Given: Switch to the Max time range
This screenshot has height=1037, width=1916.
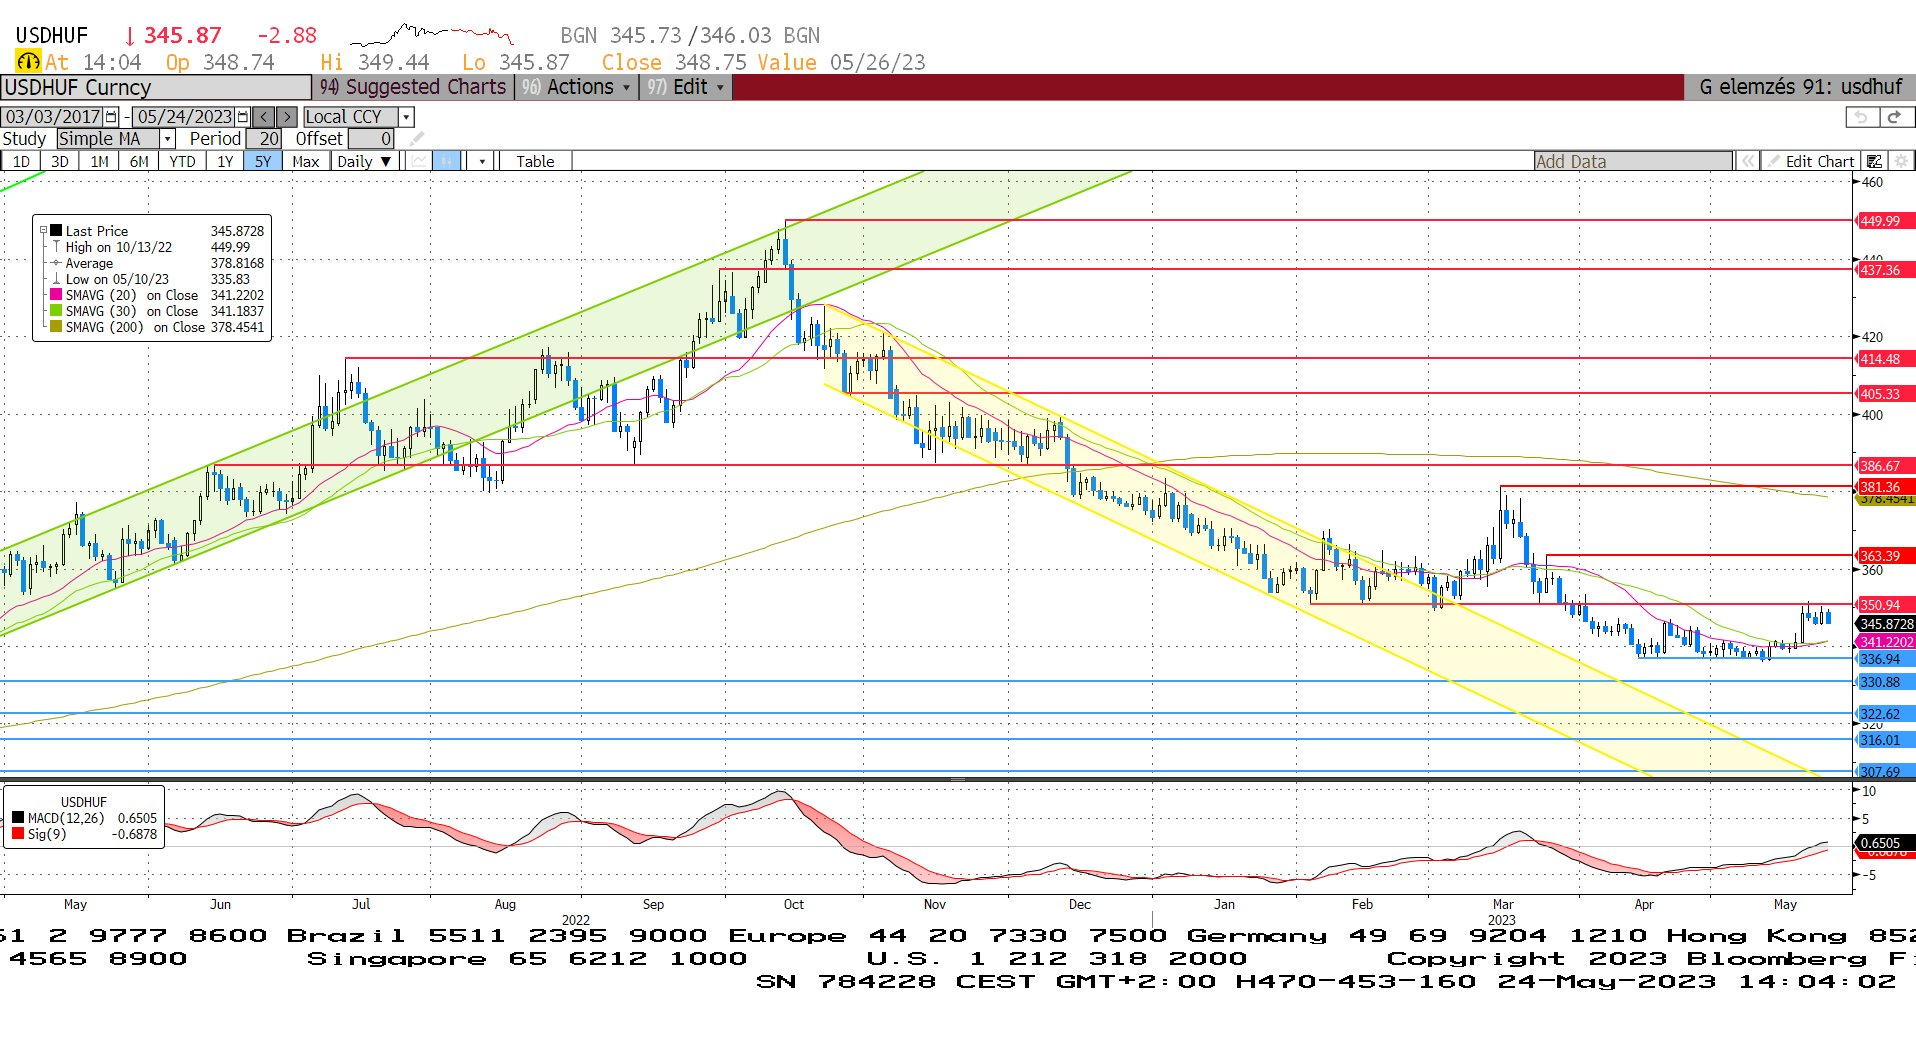Looking at the screenshot, I should tap(305, 161).
